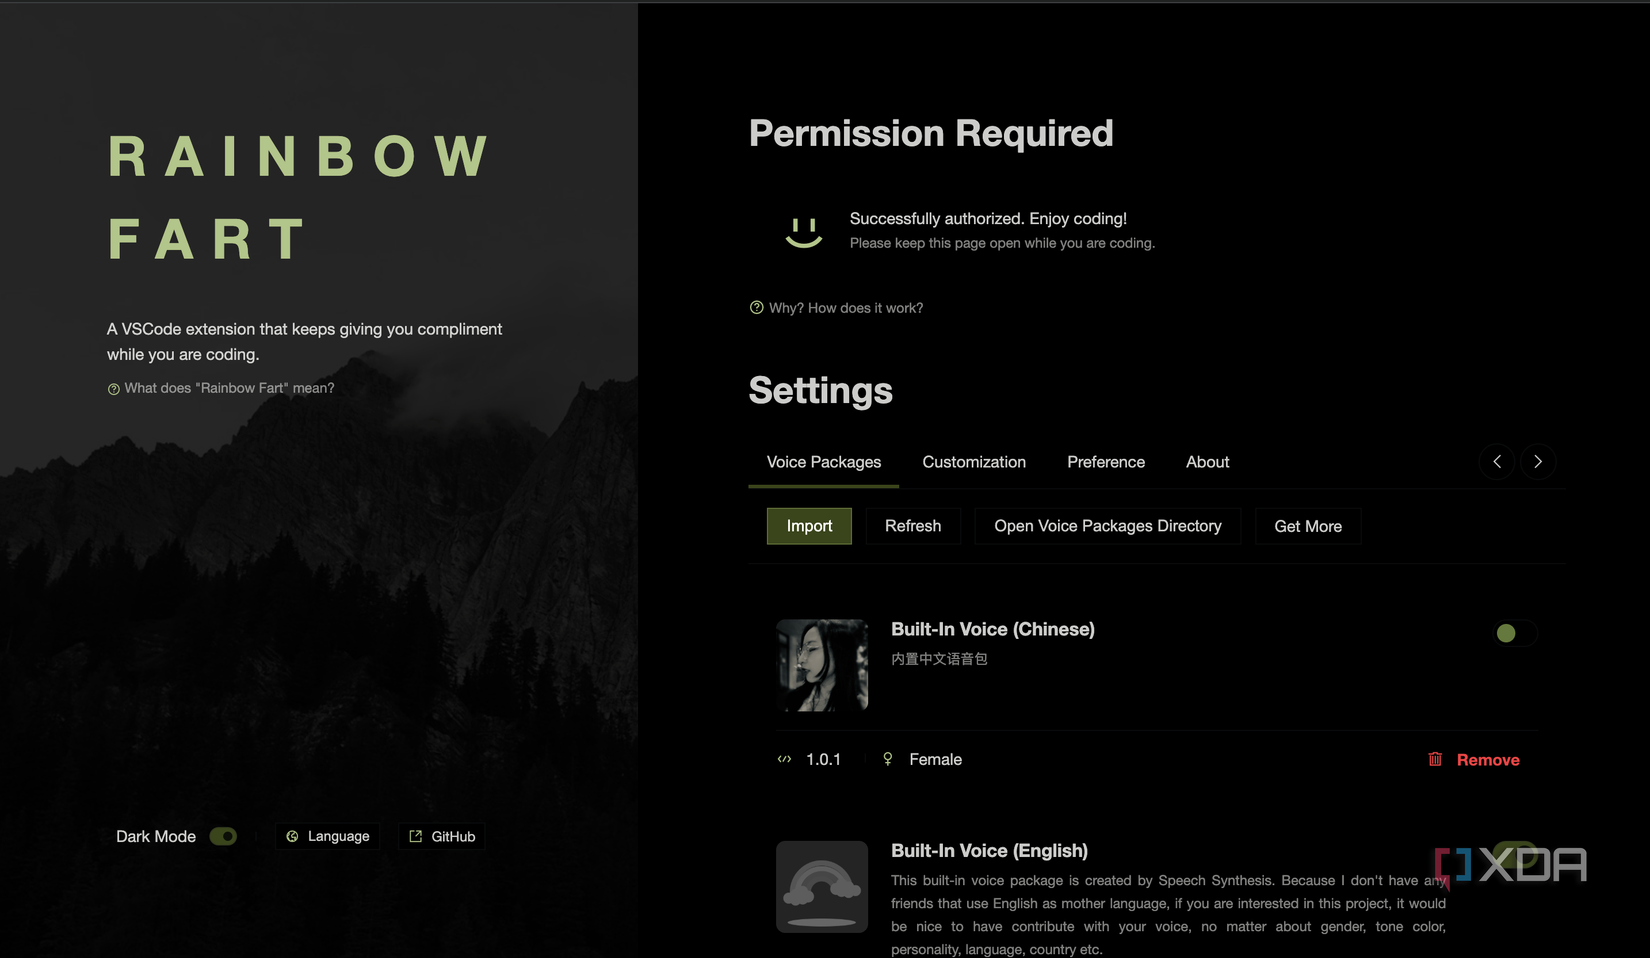Viewport: 1650px width, 958px height.
Task: Click the left chevron to scroll settings tabs
Action: point(1497,461)
